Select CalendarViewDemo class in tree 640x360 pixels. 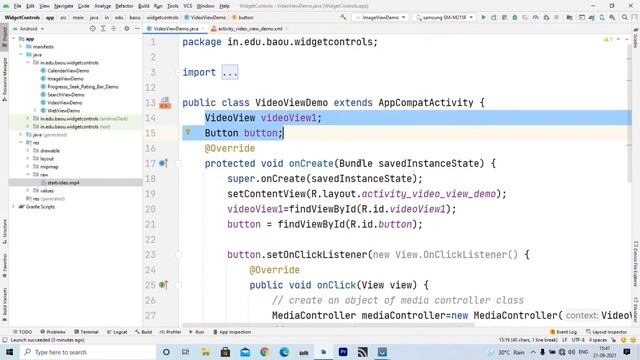[x=68, y=71]
